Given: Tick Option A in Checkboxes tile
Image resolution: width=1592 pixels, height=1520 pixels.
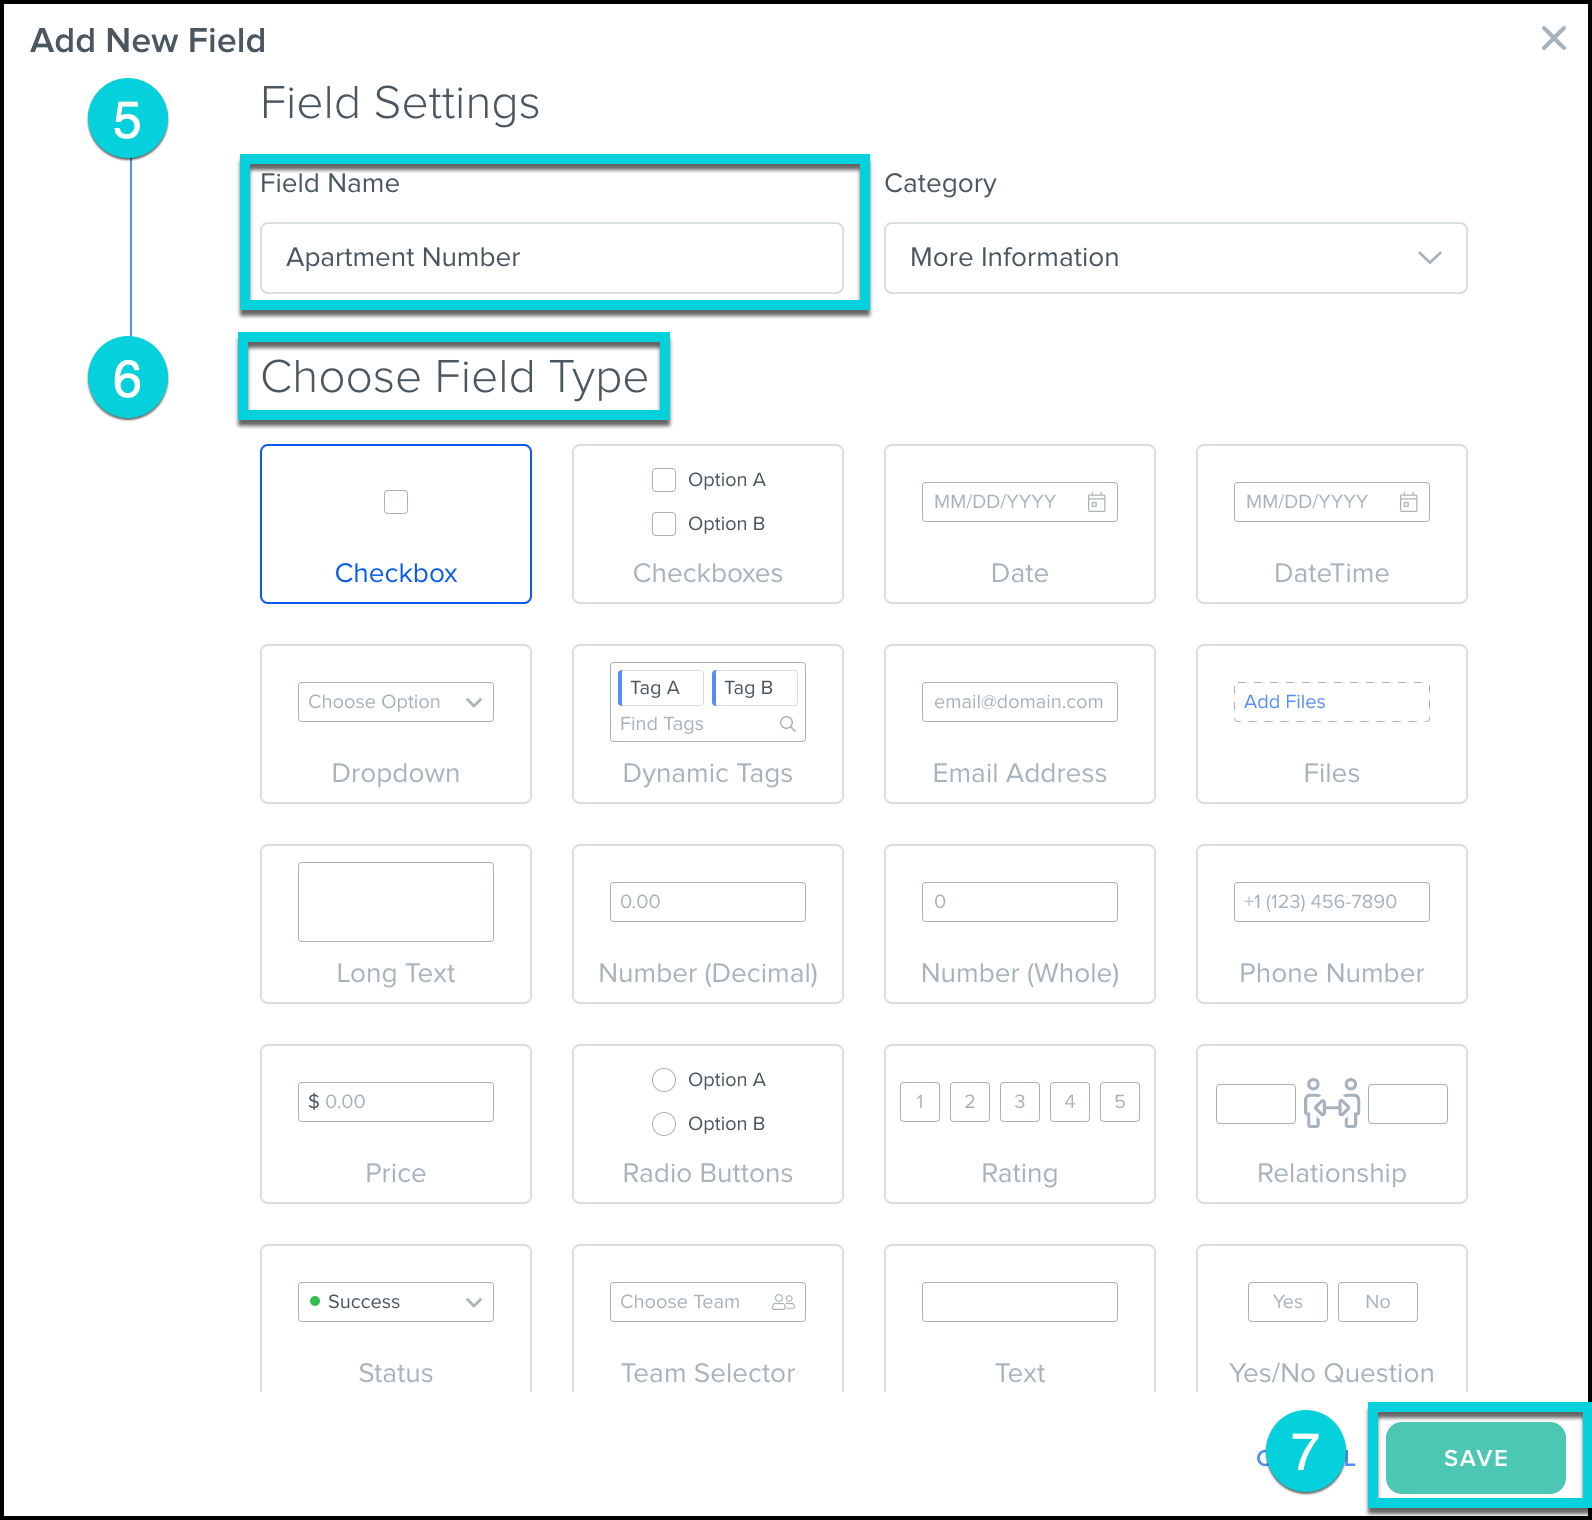Looking at the screenshot, I should coord(664,480).
